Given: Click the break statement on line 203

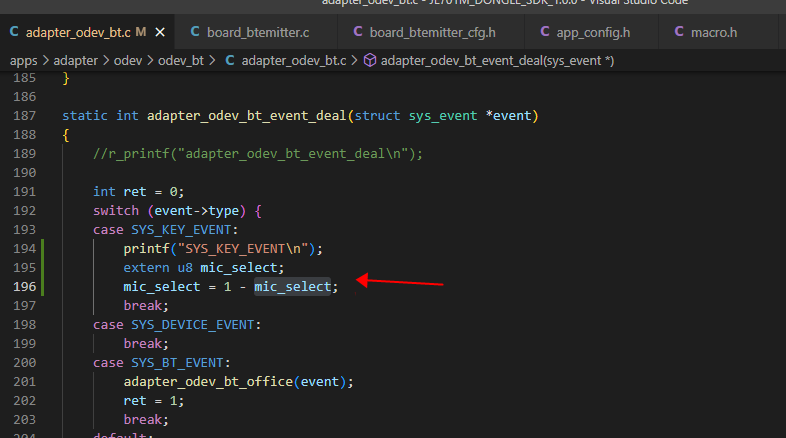Looking at the screenshot, I should pyautogui.click(x=146, y=420).
